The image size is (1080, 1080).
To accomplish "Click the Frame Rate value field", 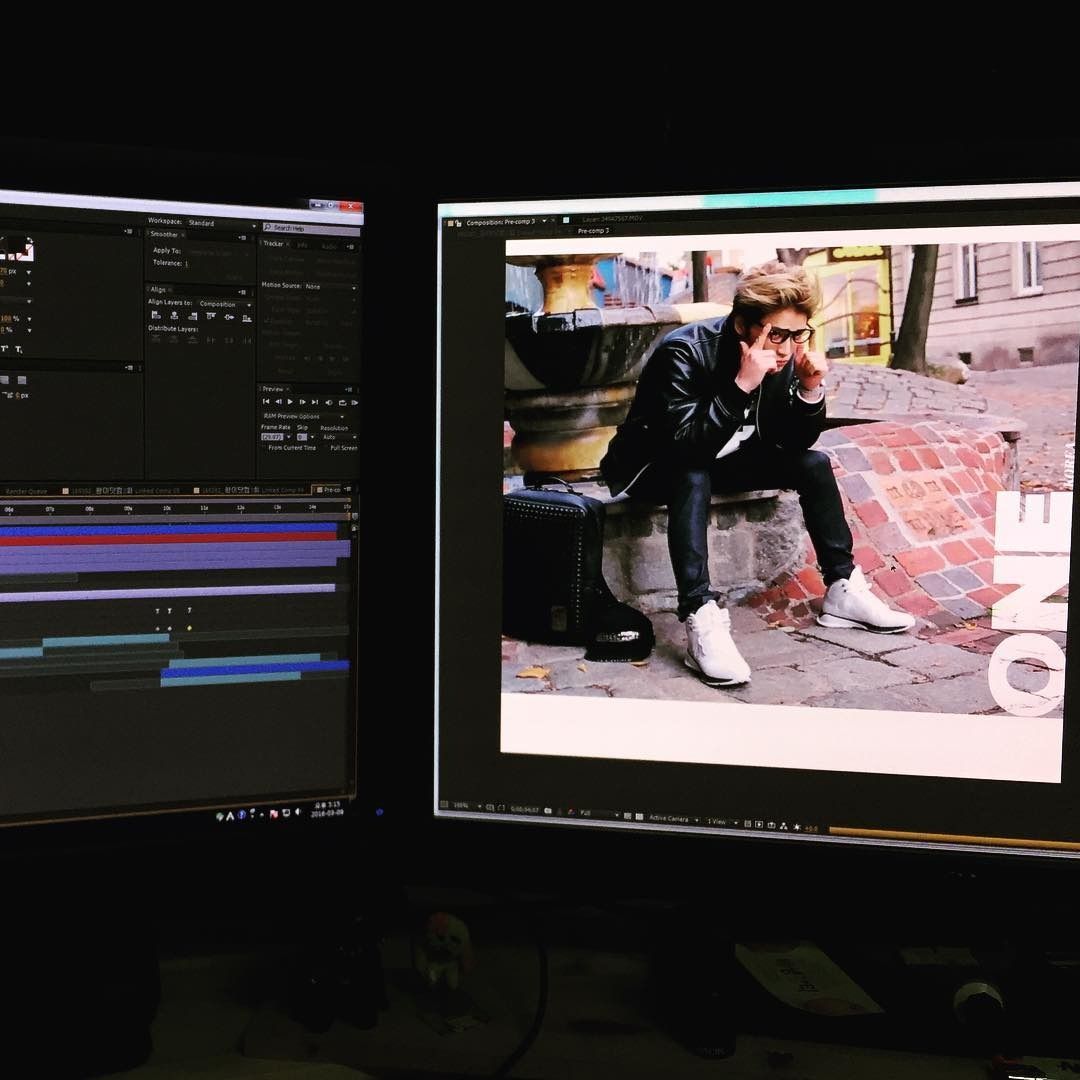I will click(272, 437).
